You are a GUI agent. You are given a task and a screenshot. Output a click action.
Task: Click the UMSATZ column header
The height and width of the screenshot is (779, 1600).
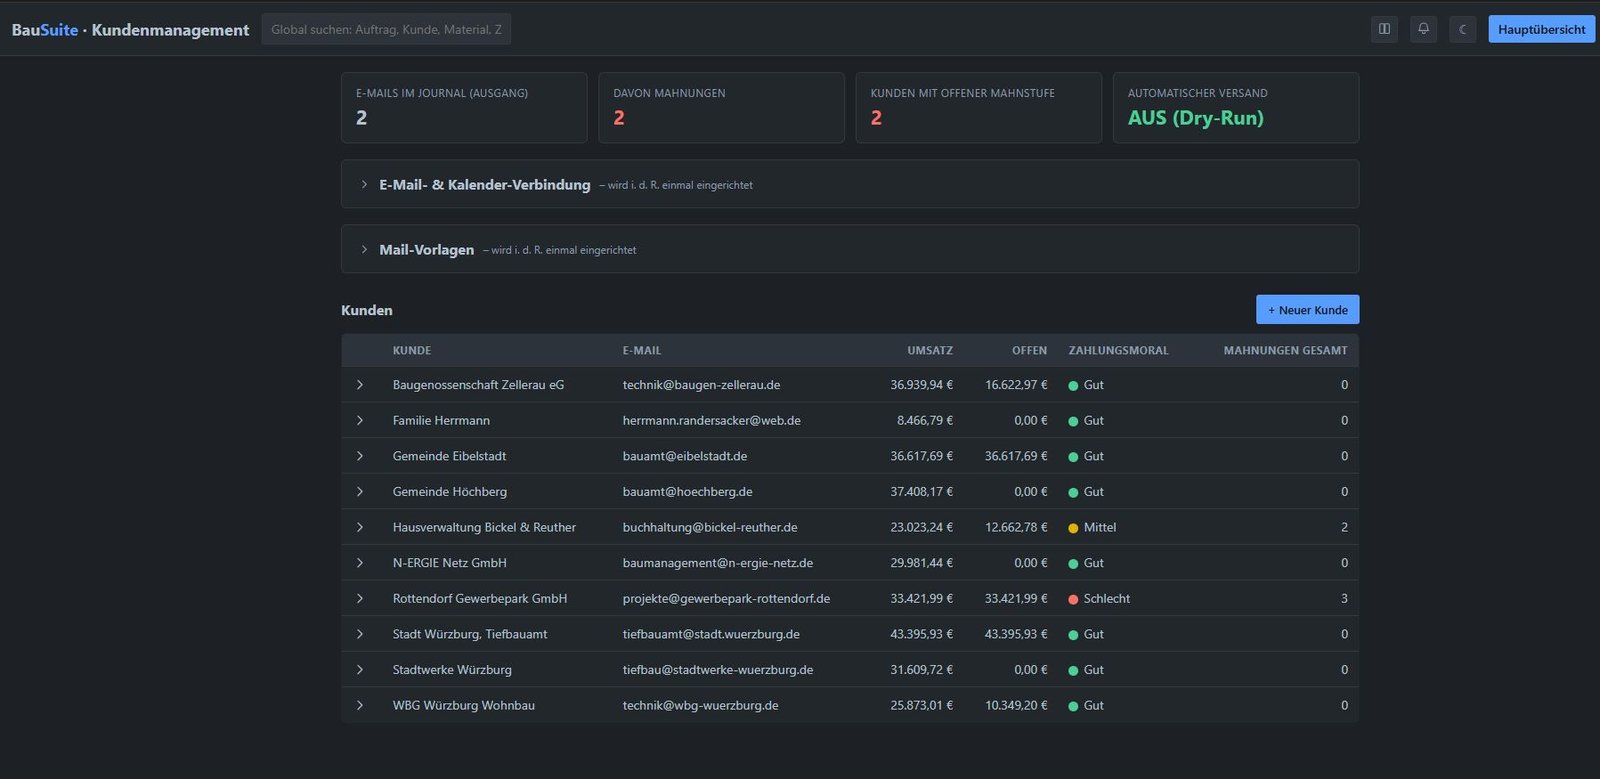[x=930, y=351]
